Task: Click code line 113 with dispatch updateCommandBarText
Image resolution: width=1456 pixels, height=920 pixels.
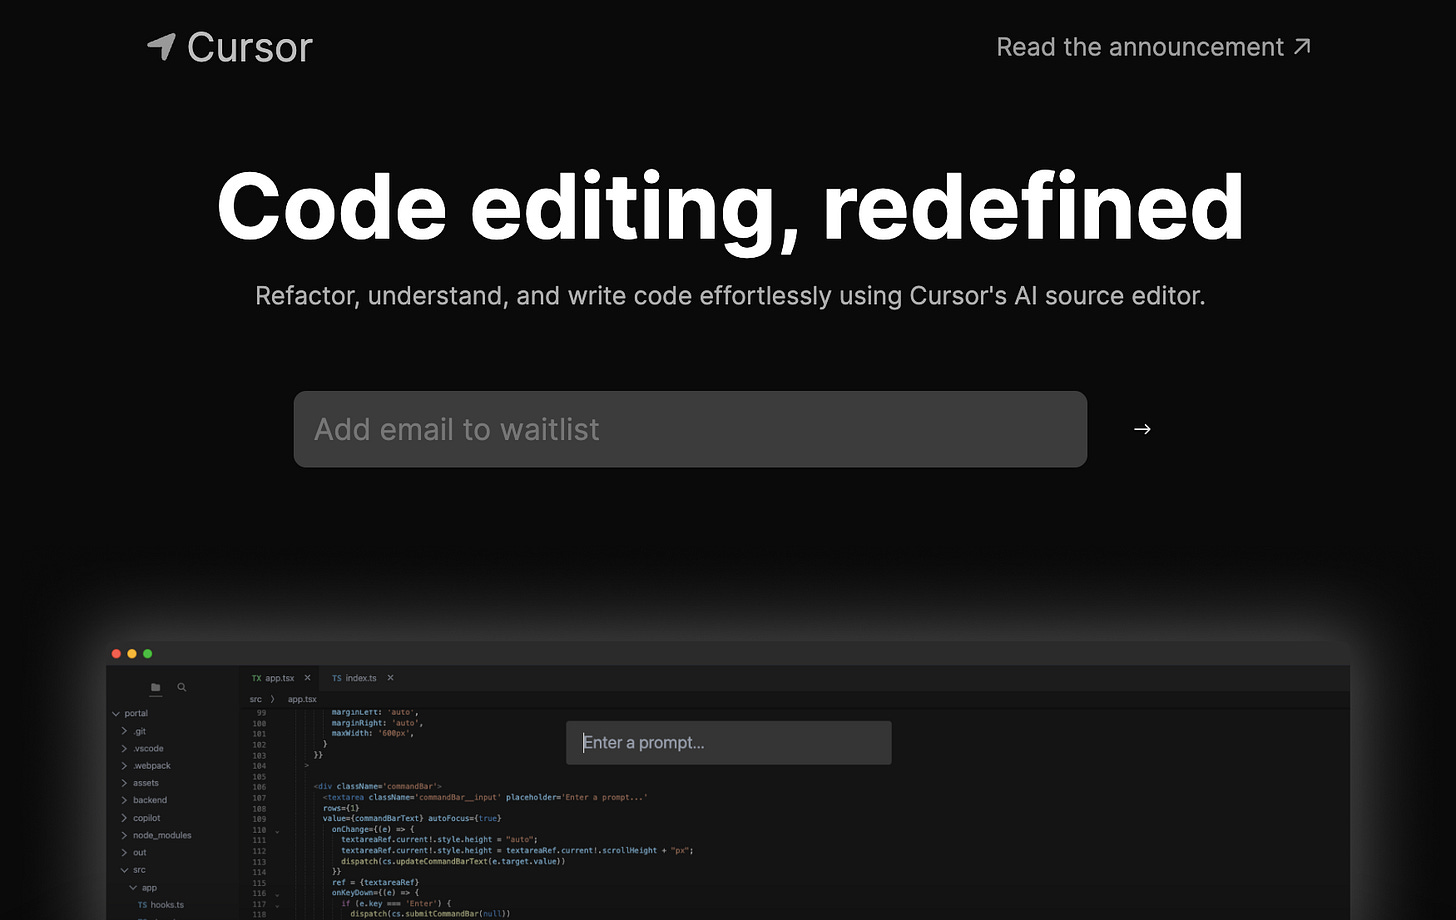Action: coord(453,861)
